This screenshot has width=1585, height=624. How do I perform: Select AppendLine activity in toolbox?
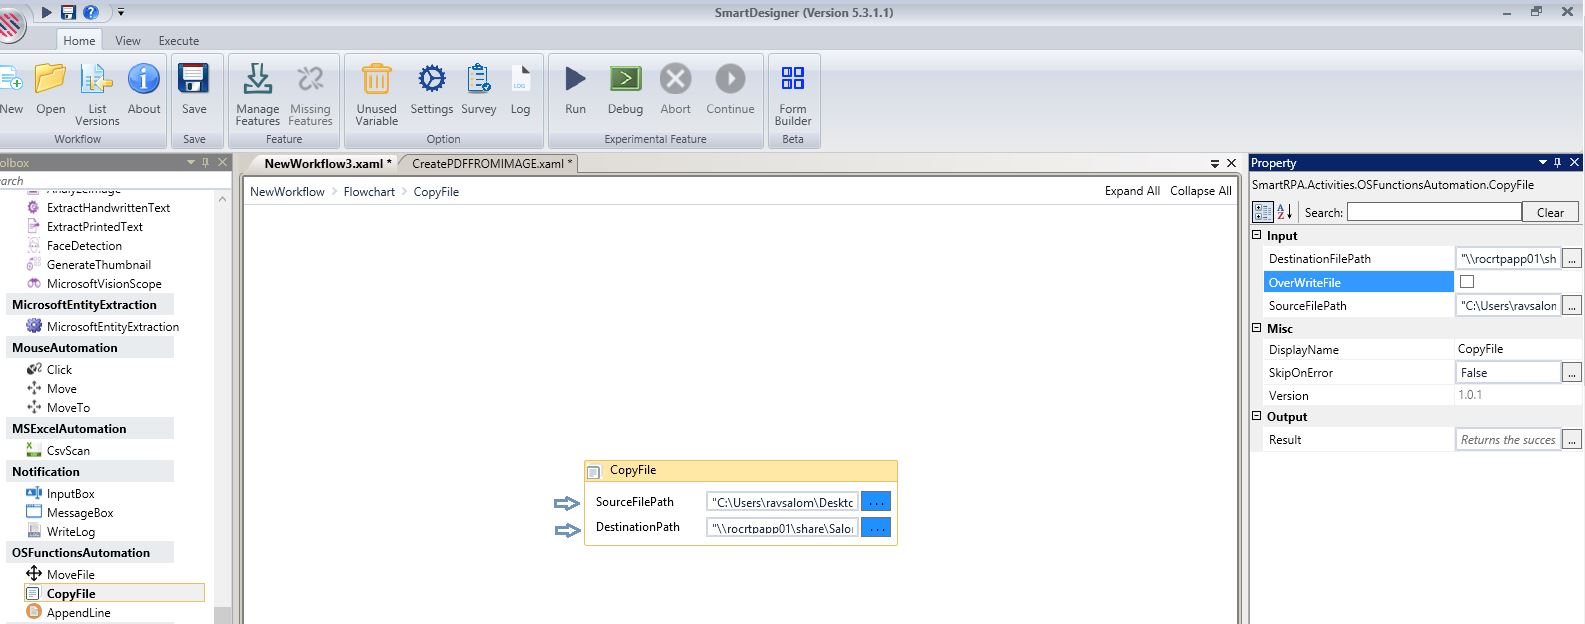78,612
